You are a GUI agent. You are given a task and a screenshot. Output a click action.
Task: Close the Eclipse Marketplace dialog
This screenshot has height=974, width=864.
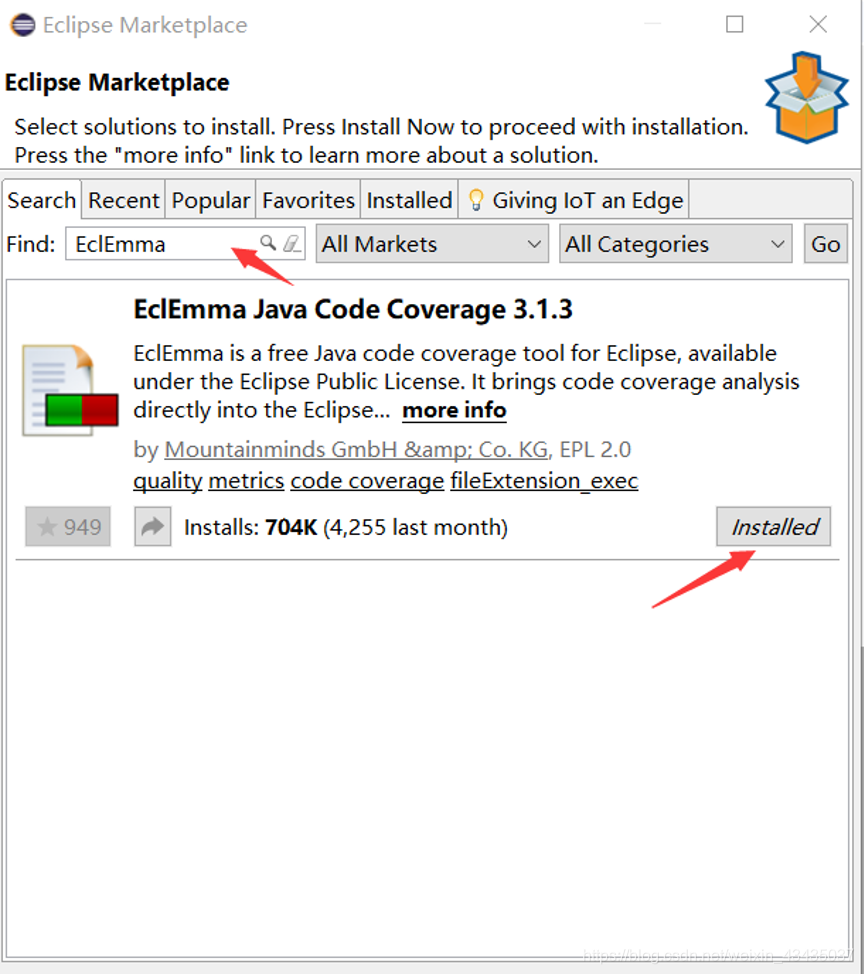pos(818,24)
